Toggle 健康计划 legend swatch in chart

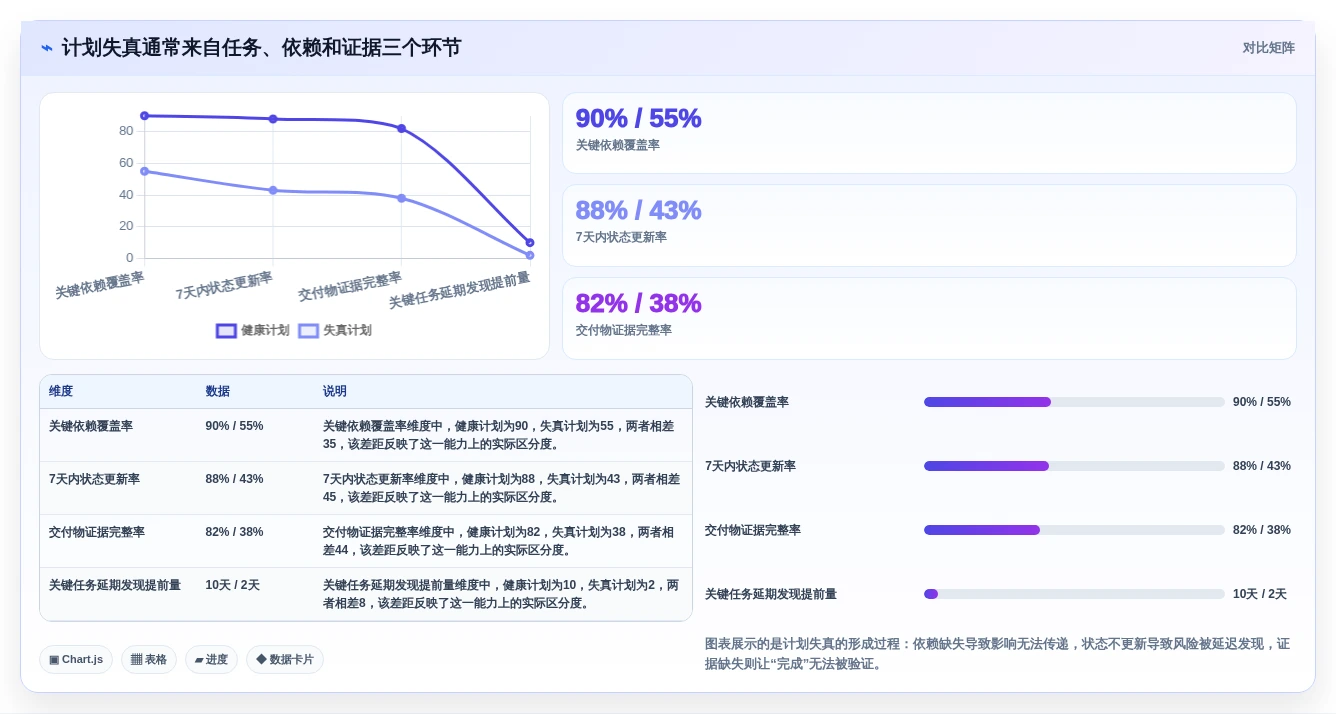pyautogui.click(x=227, y=331)
